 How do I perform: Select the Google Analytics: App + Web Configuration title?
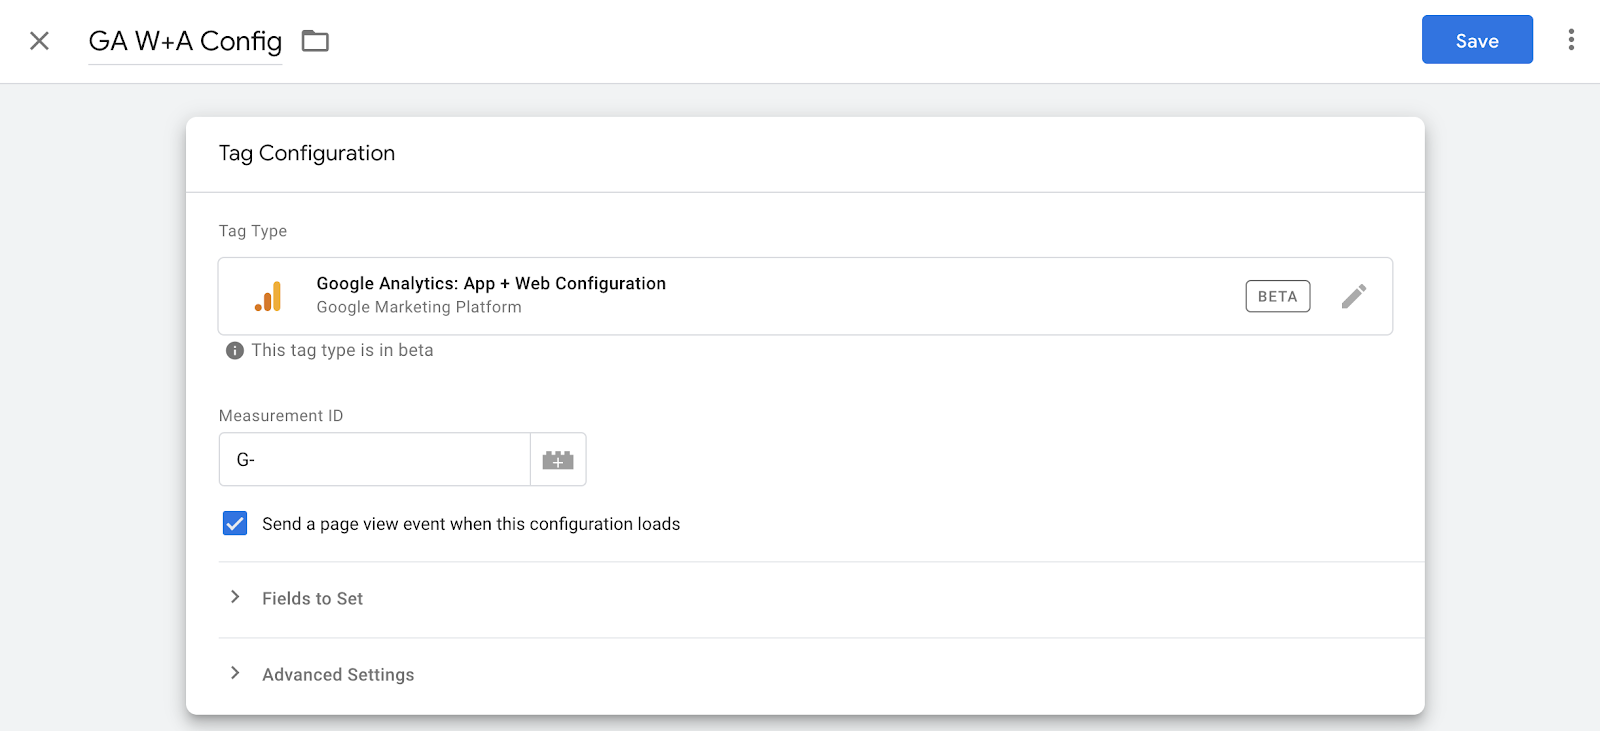pyautogui.click(x=491, y=284)
